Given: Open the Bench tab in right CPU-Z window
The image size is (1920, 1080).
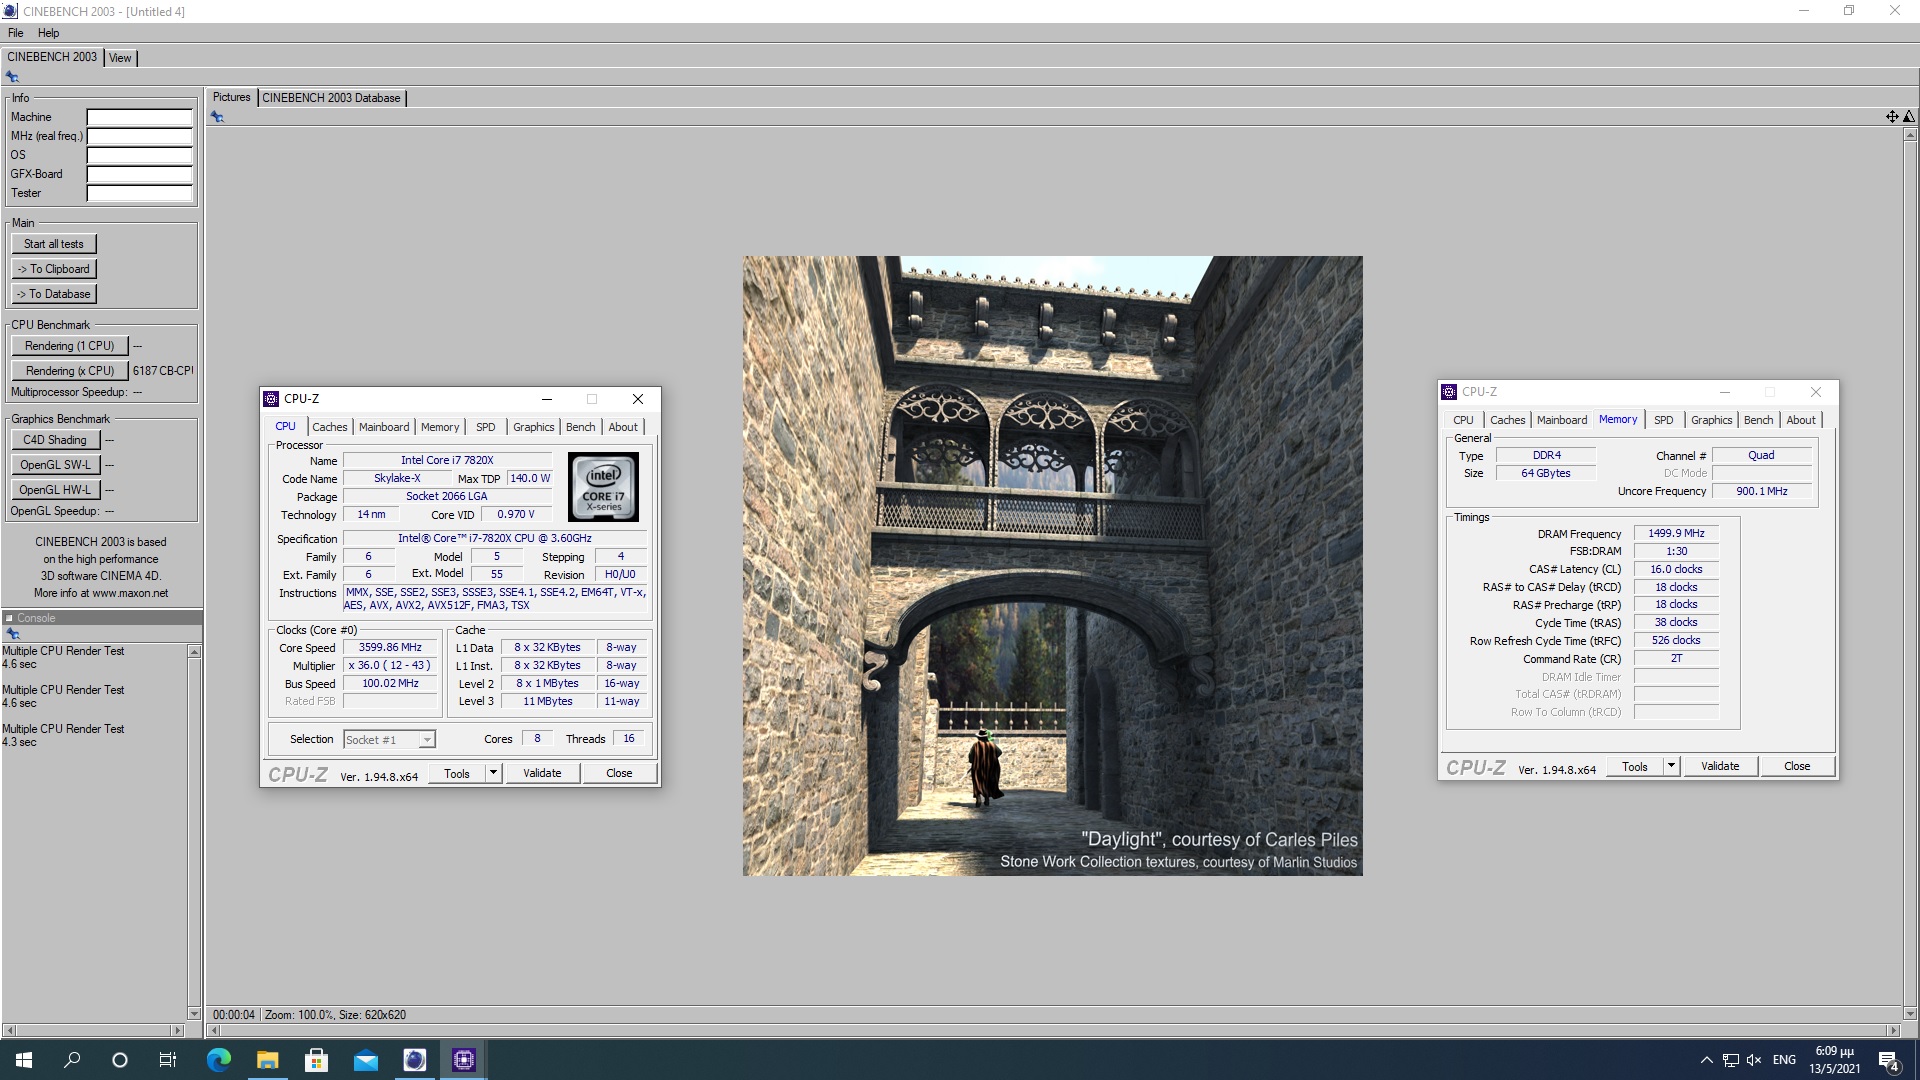Looking at the screenshot, I should [x=1759, y=420].
